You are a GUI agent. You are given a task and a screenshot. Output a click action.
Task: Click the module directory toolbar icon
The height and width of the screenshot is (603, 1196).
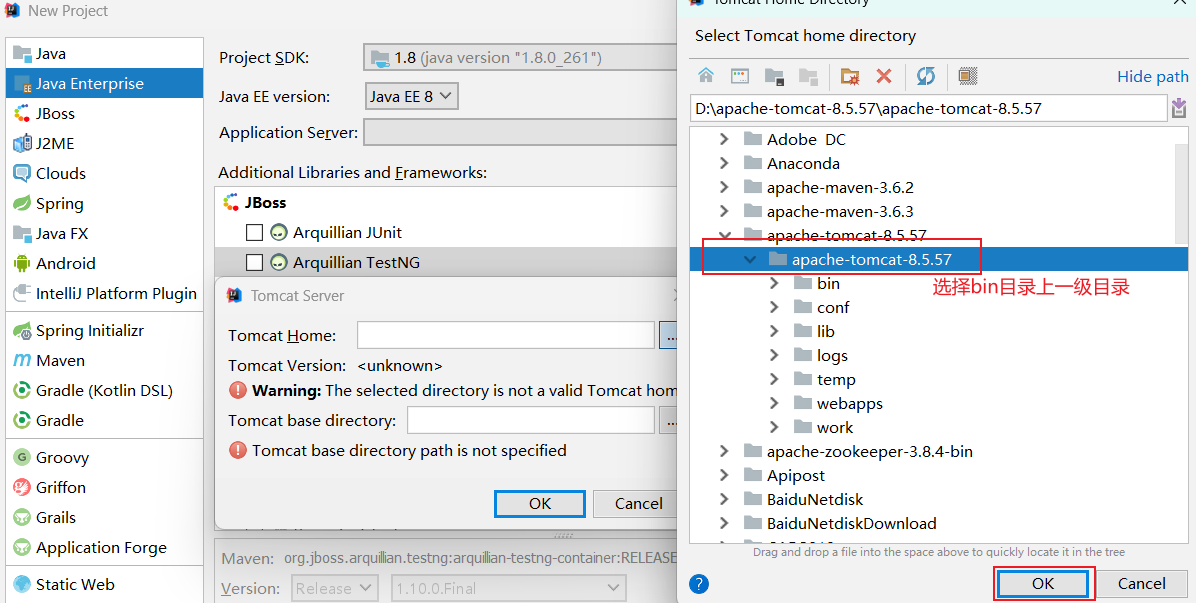[808, 76]
